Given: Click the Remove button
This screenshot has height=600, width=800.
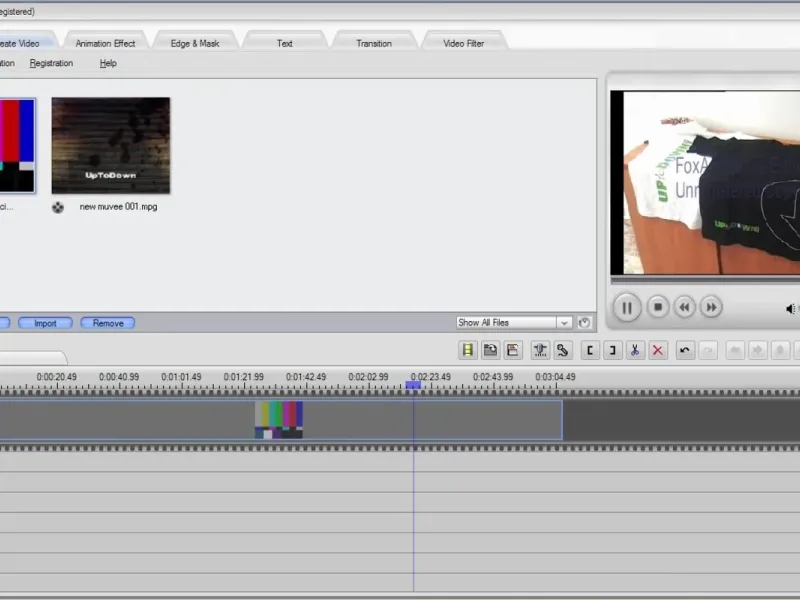Looking at the screenshot, I should pyautogui.click(x=108, y=323).
